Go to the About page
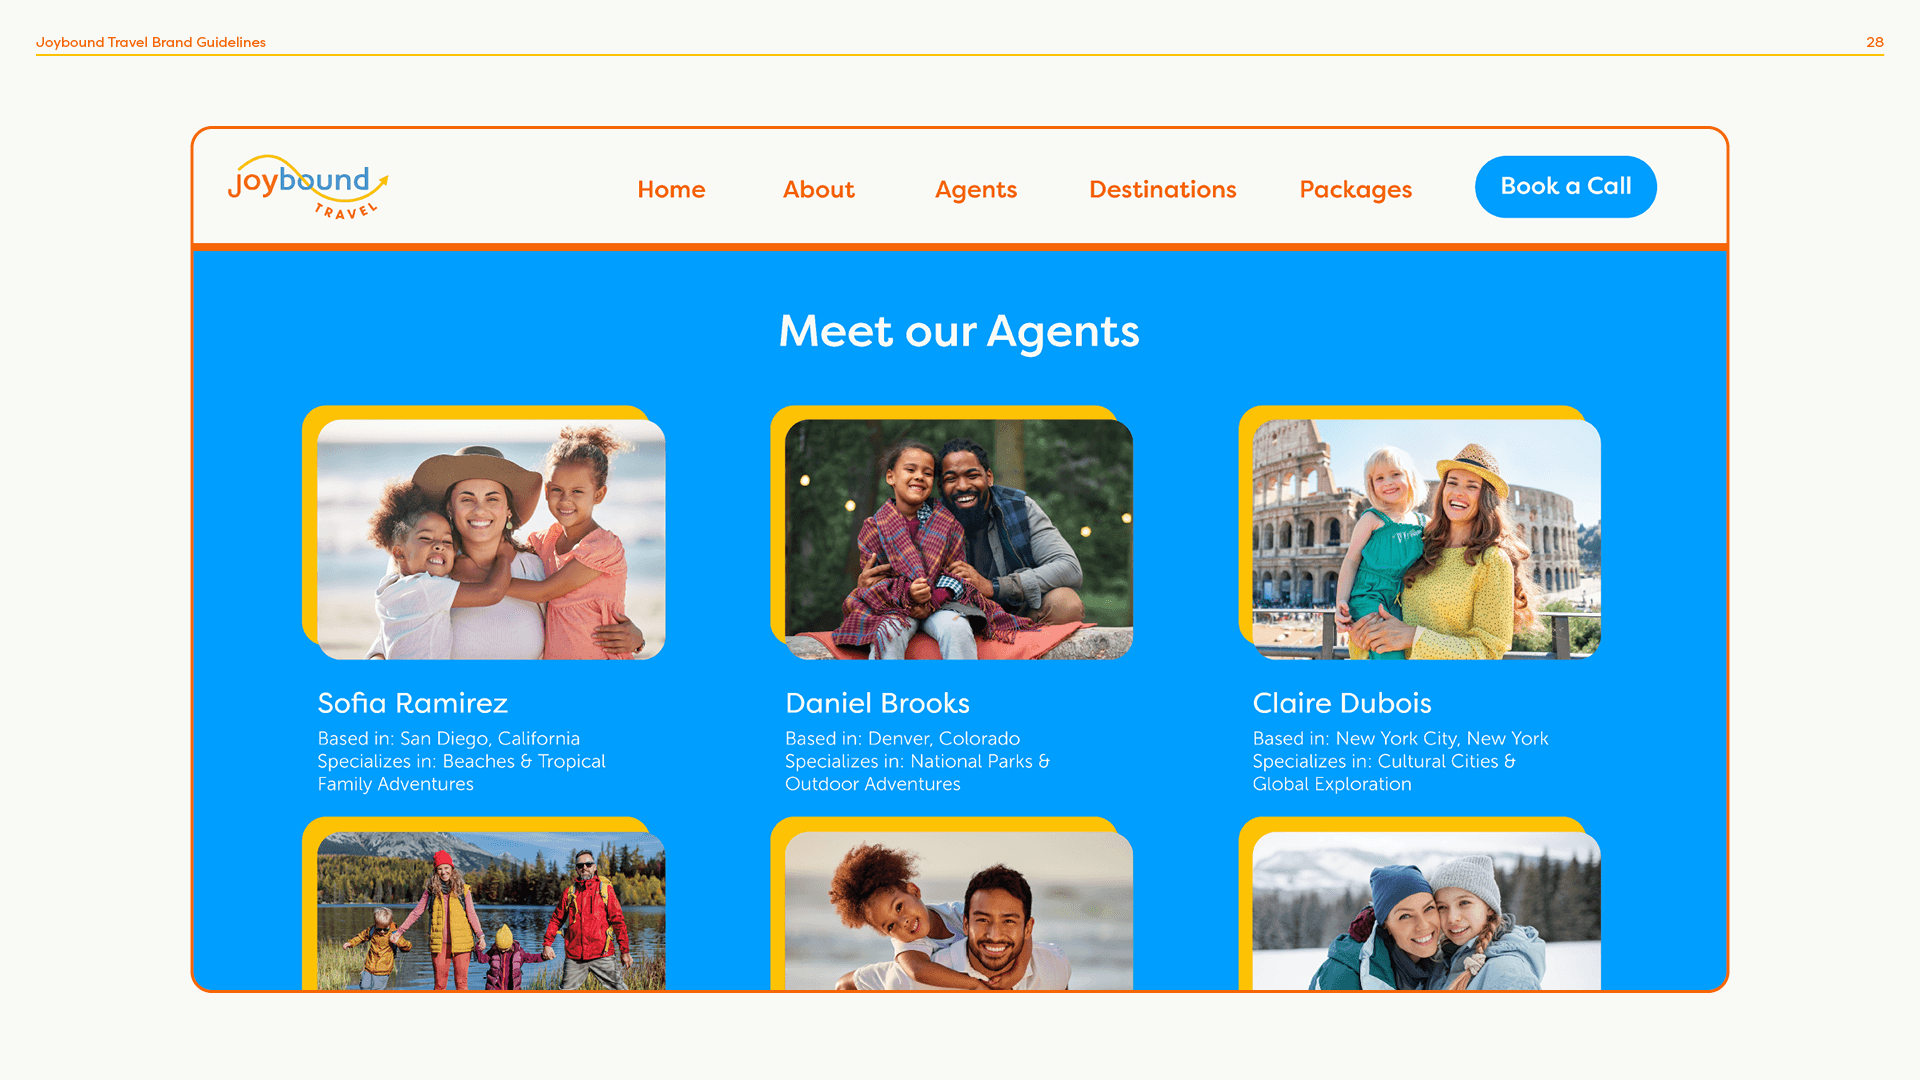 tap(818, 189)
